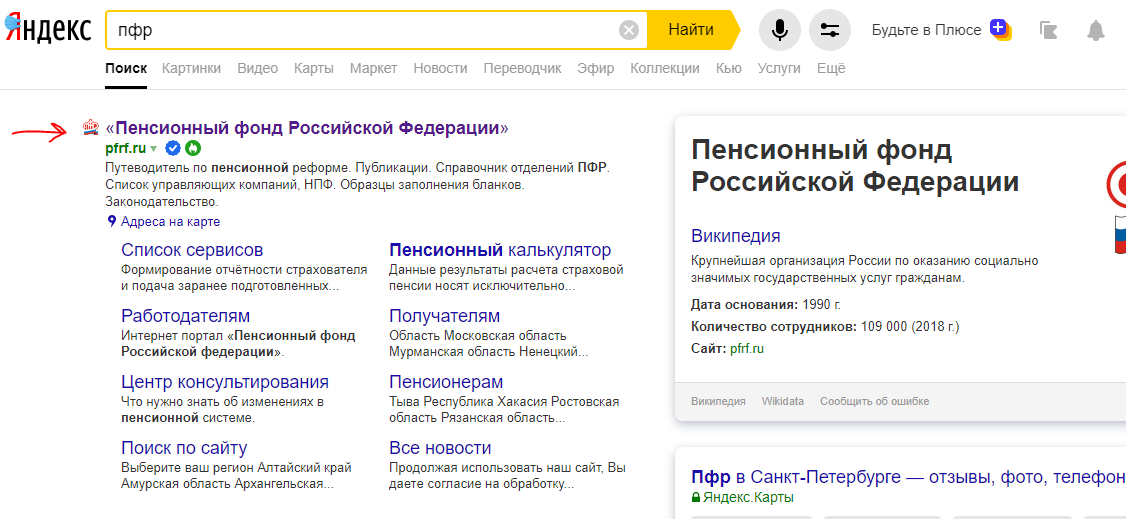Switch to the Видео tab
This screenshot has width=1126, height=519.
pos(257,68)
